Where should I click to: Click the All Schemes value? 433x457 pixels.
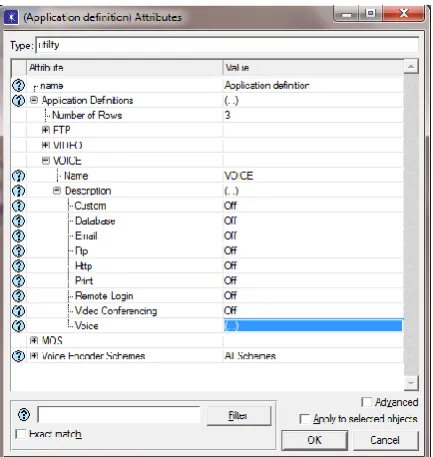pos(313,356)
